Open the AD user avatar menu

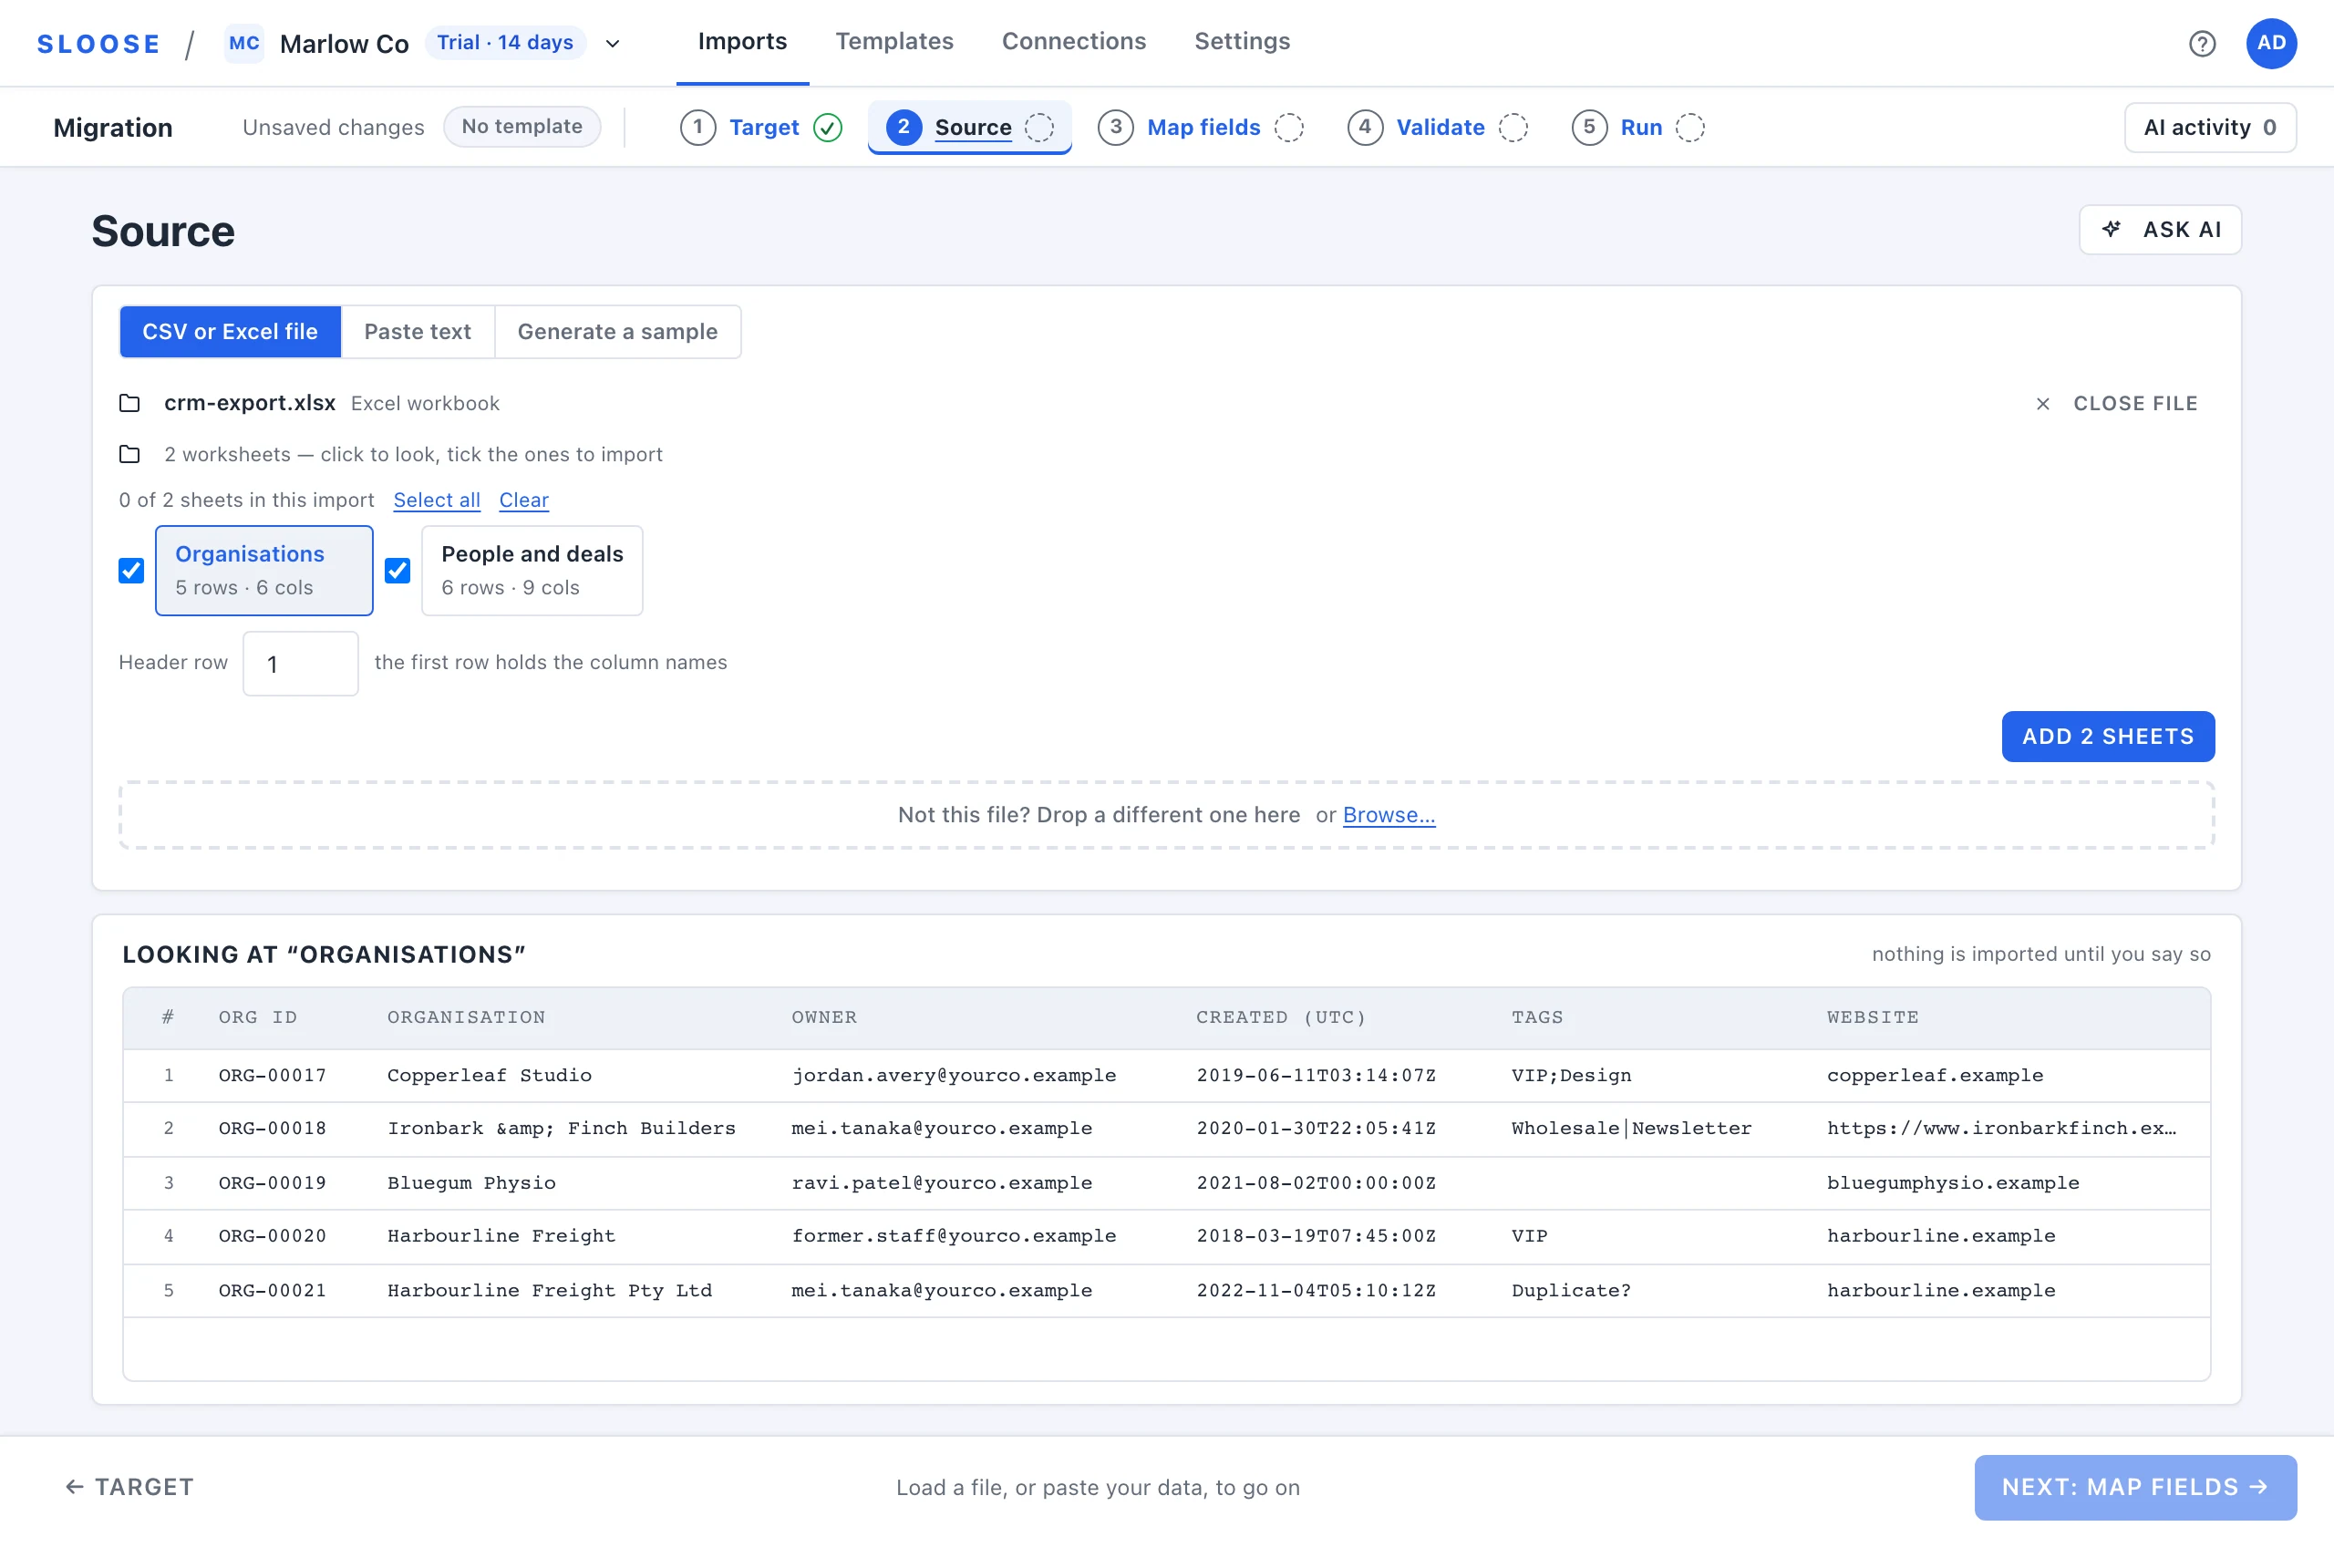[2271, 43]
